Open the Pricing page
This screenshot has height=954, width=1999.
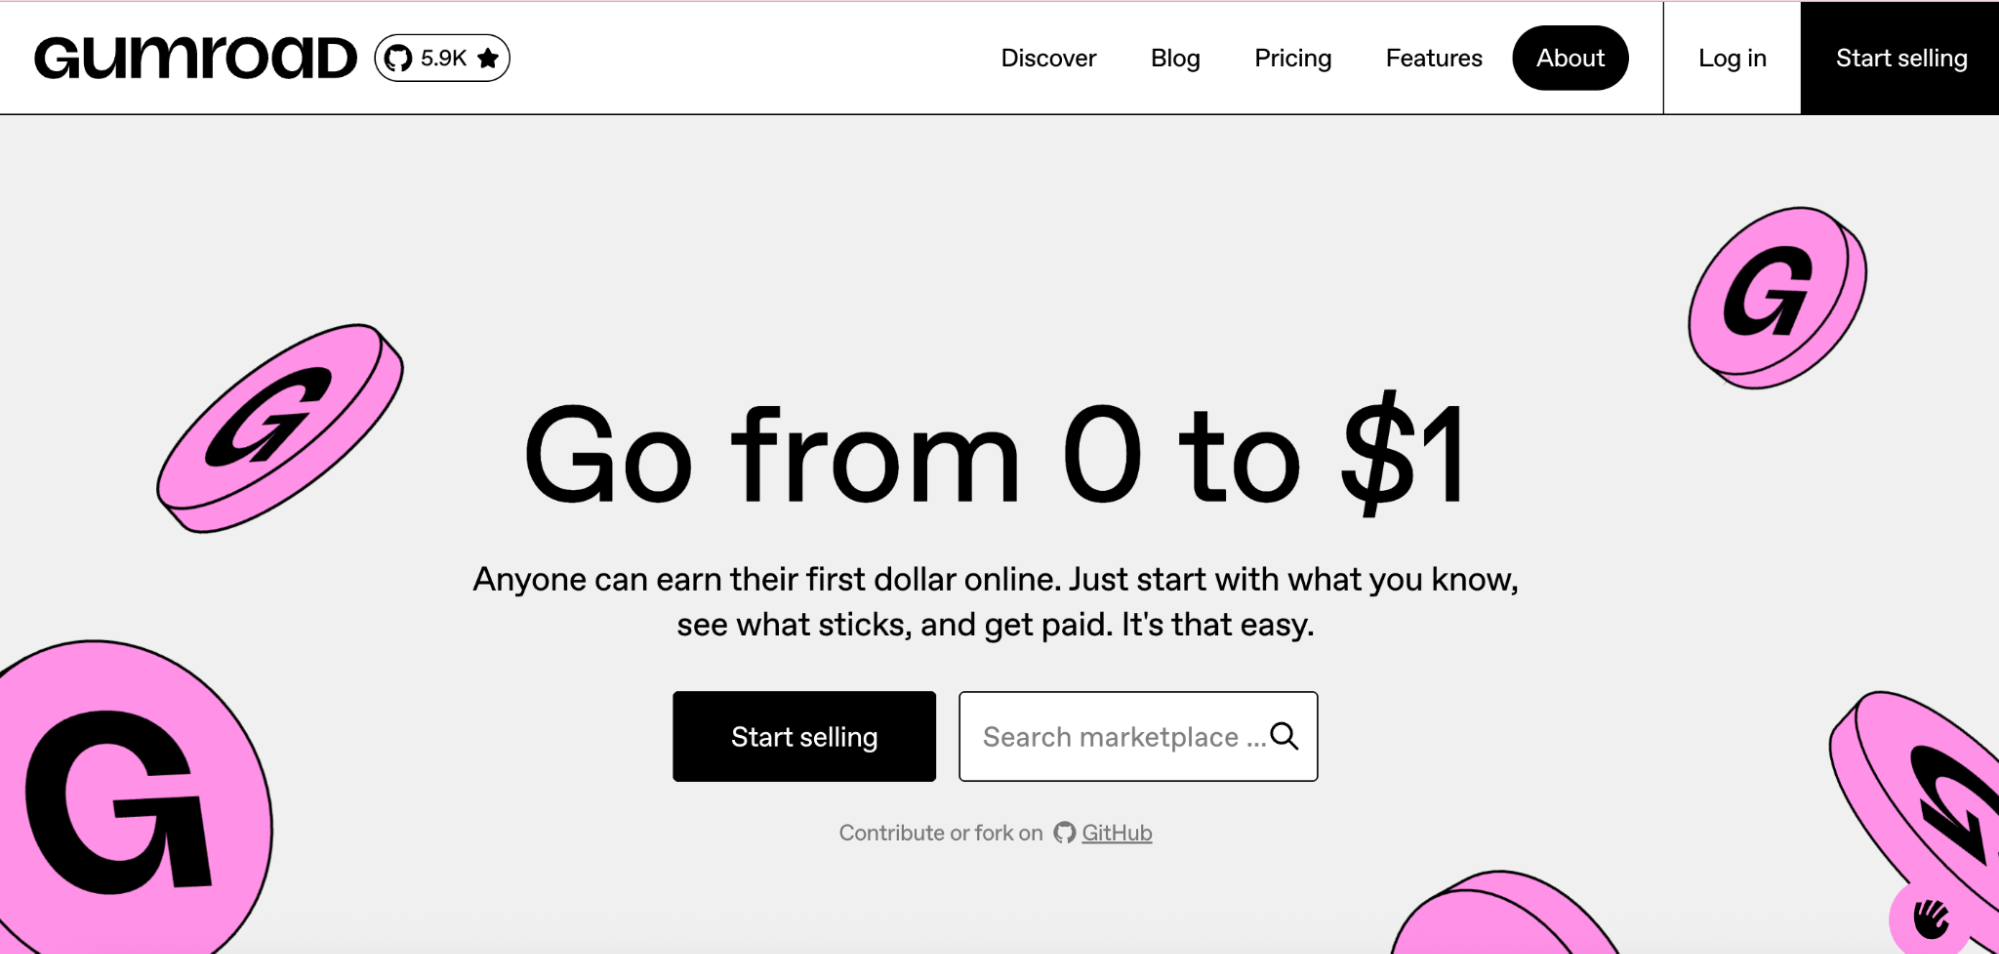1293,58
